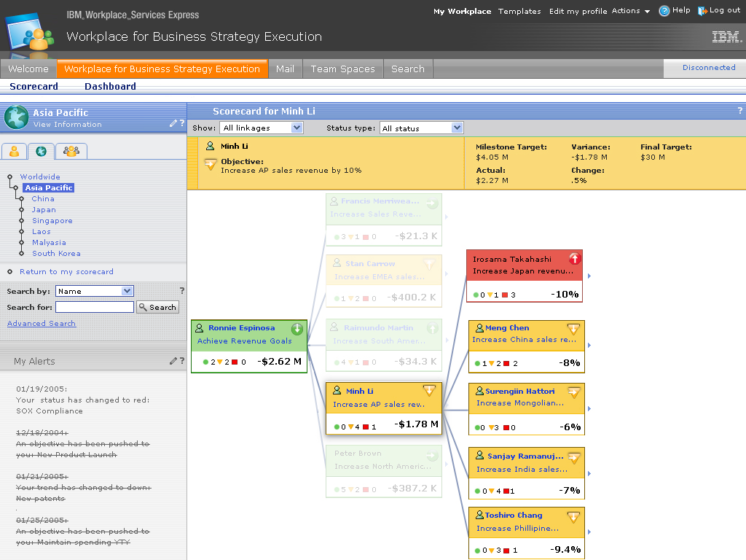Screen dimensions: 746x560
Task: Select the globe tab icon
Action: click(x=41, y=151)
